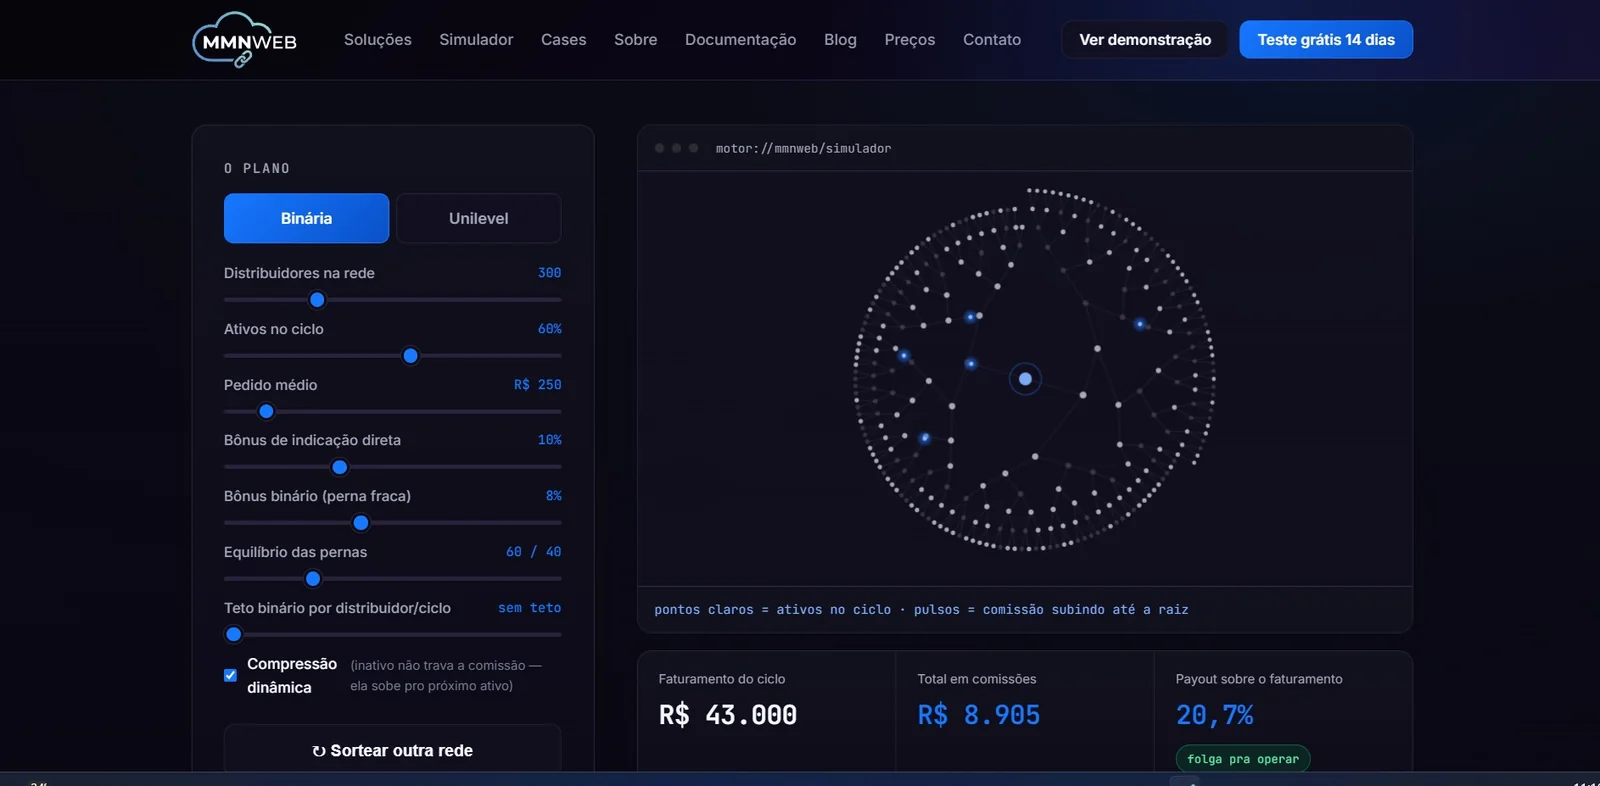Viewport: 1600px width, 786px height.
Task: Click the 20,7% payout value
Action: pos(1215,715)
